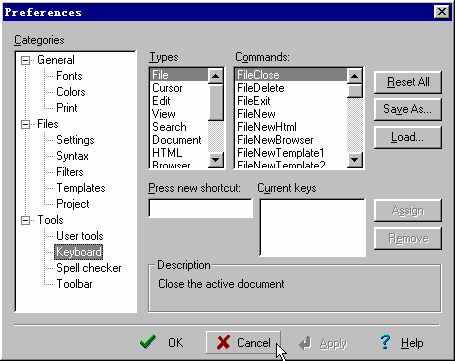Select Toolbar category in the tree
The width and height of the screenshot is (455, 361).
pyautogui.click(x=74, y=284)
